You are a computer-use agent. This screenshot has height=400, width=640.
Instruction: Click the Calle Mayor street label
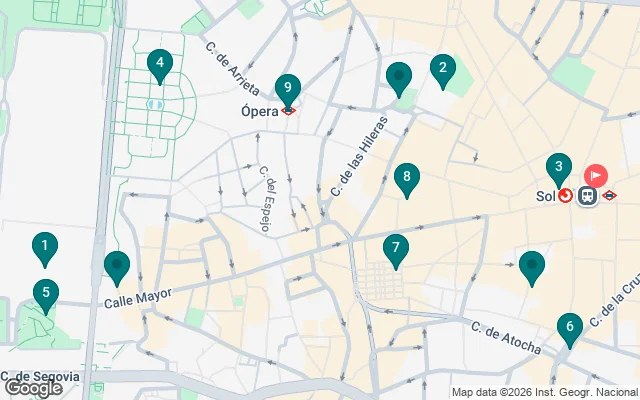click(x=138, y=298)
